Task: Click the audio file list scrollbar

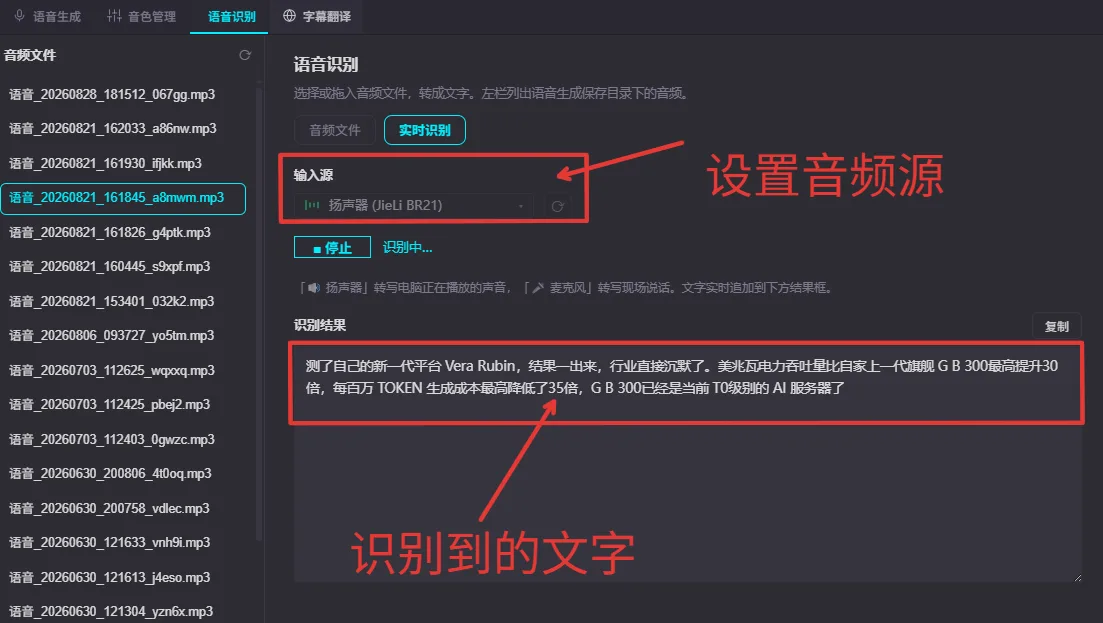Action: point(259,312)
